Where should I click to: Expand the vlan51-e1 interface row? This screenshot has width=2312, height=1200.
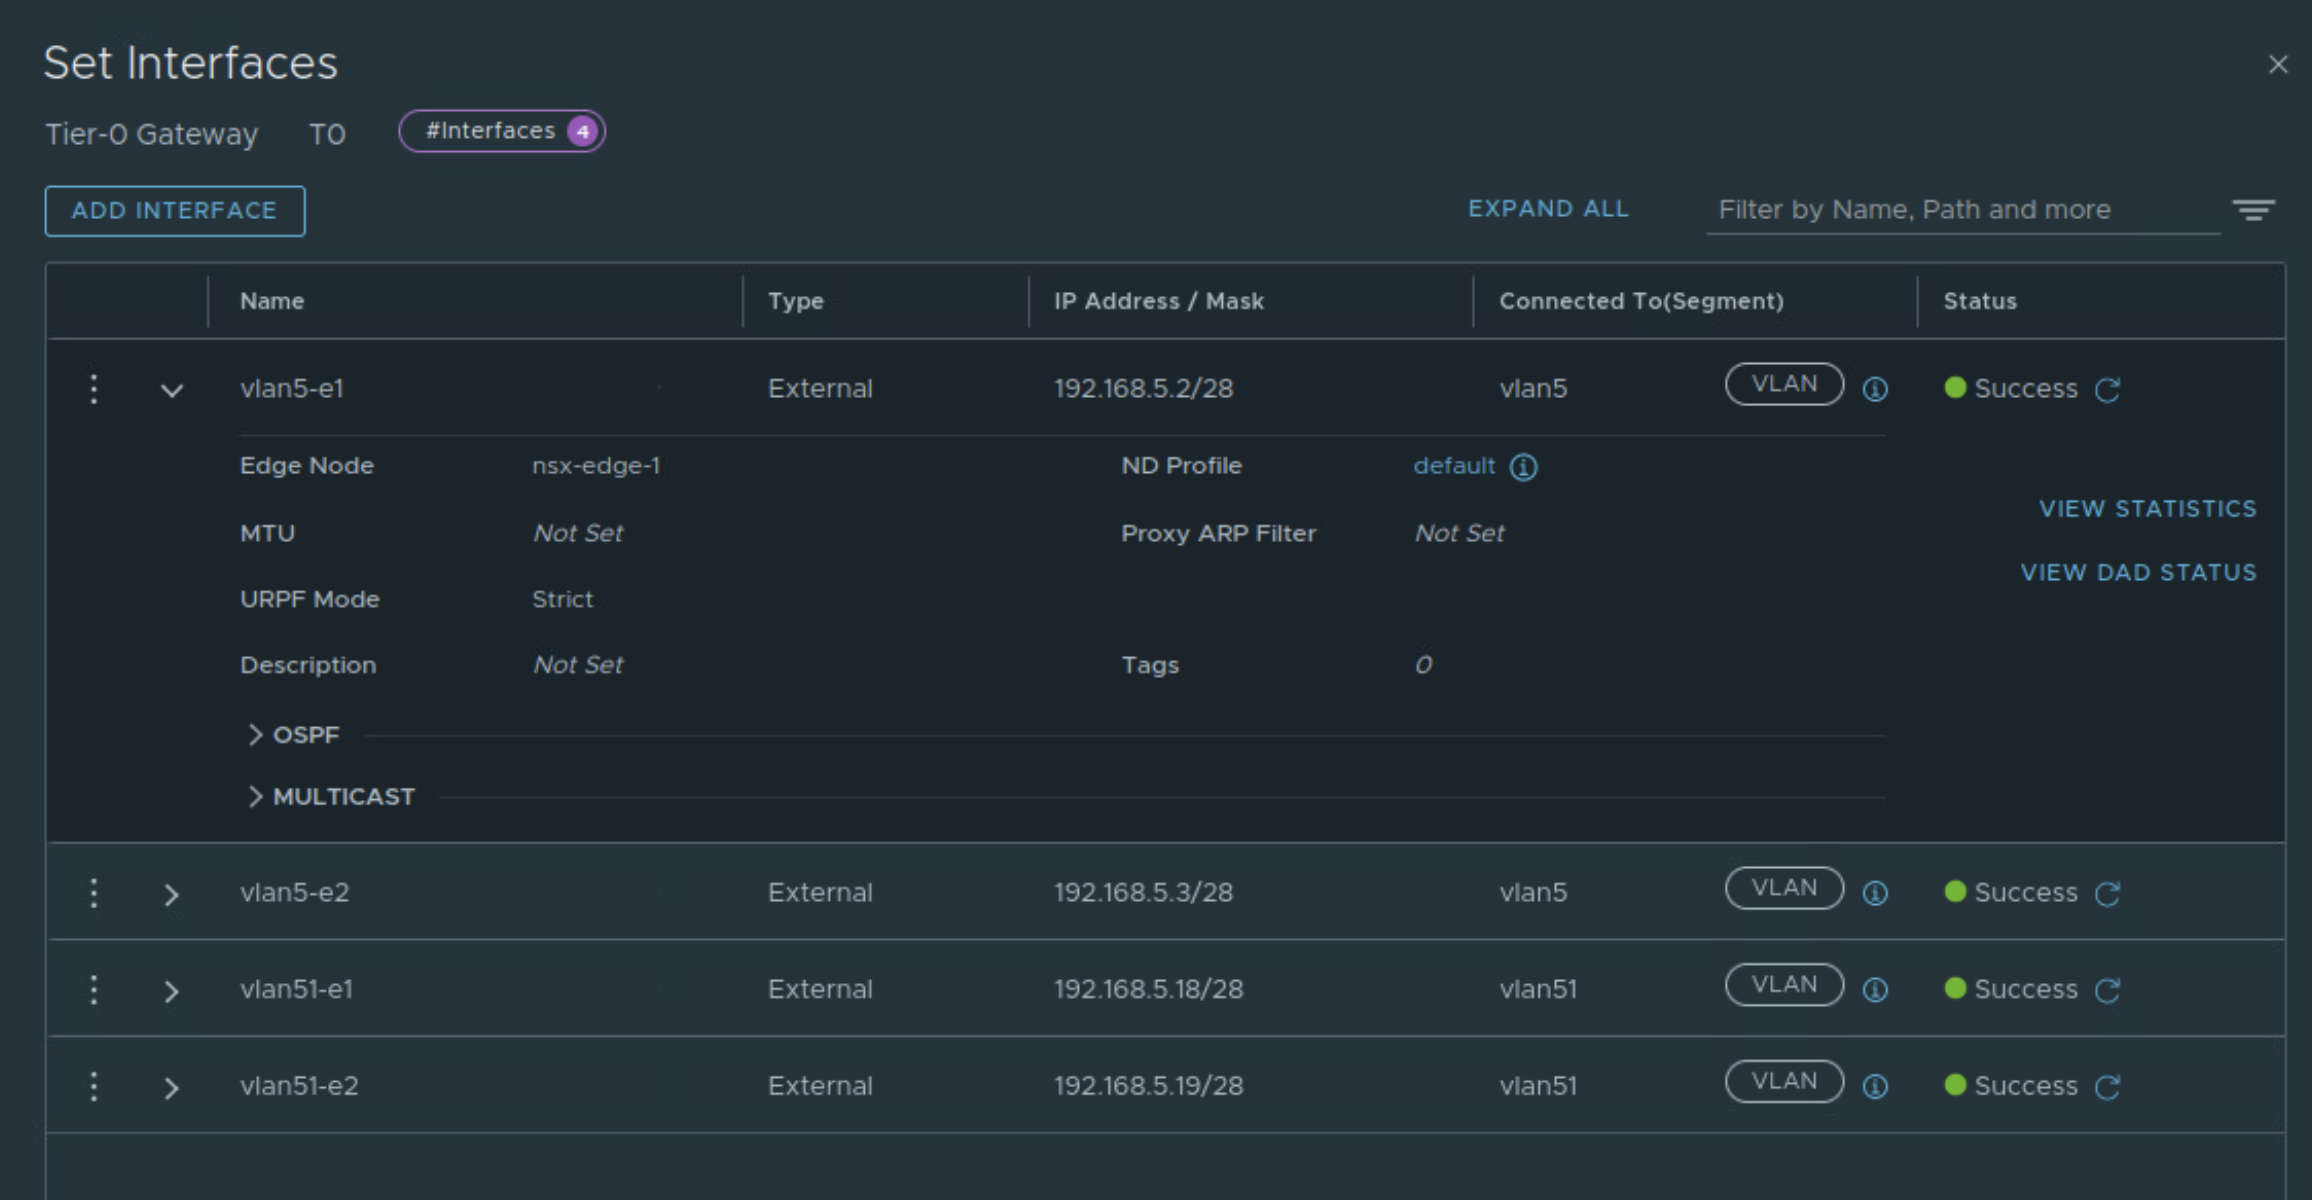(x=172, y=991)
